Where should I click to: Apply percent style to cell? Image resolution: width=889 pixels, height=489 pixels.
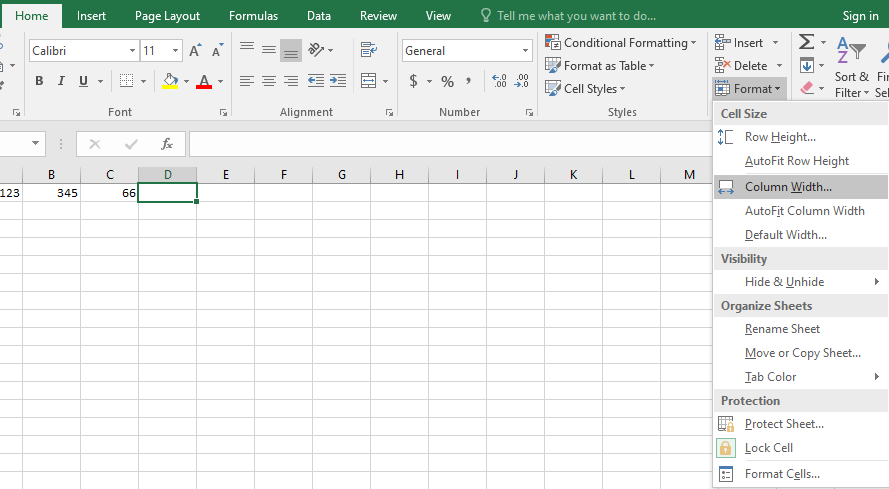tap(447, 82)
